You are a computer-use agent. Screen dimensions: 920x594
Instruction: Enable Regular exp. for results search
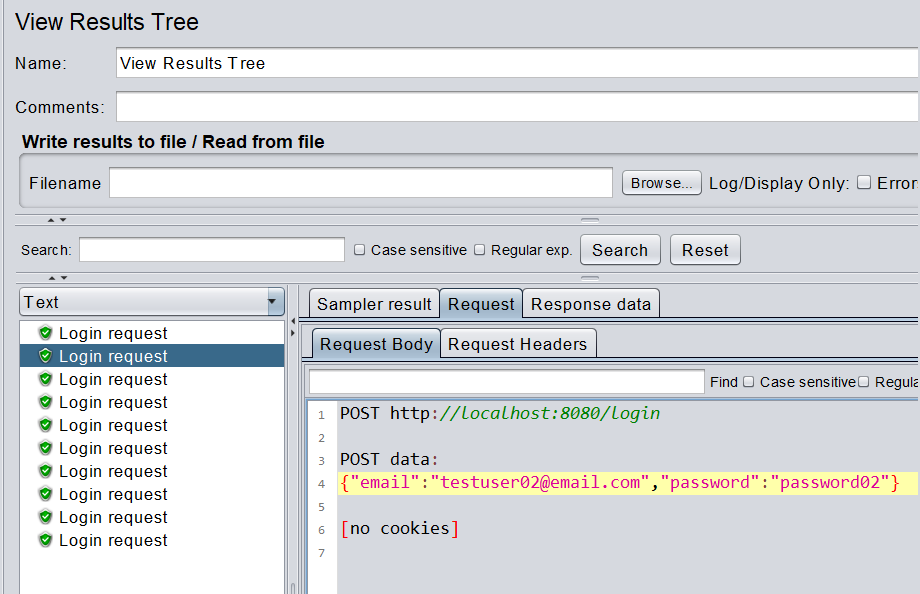[x=479, y=250]
